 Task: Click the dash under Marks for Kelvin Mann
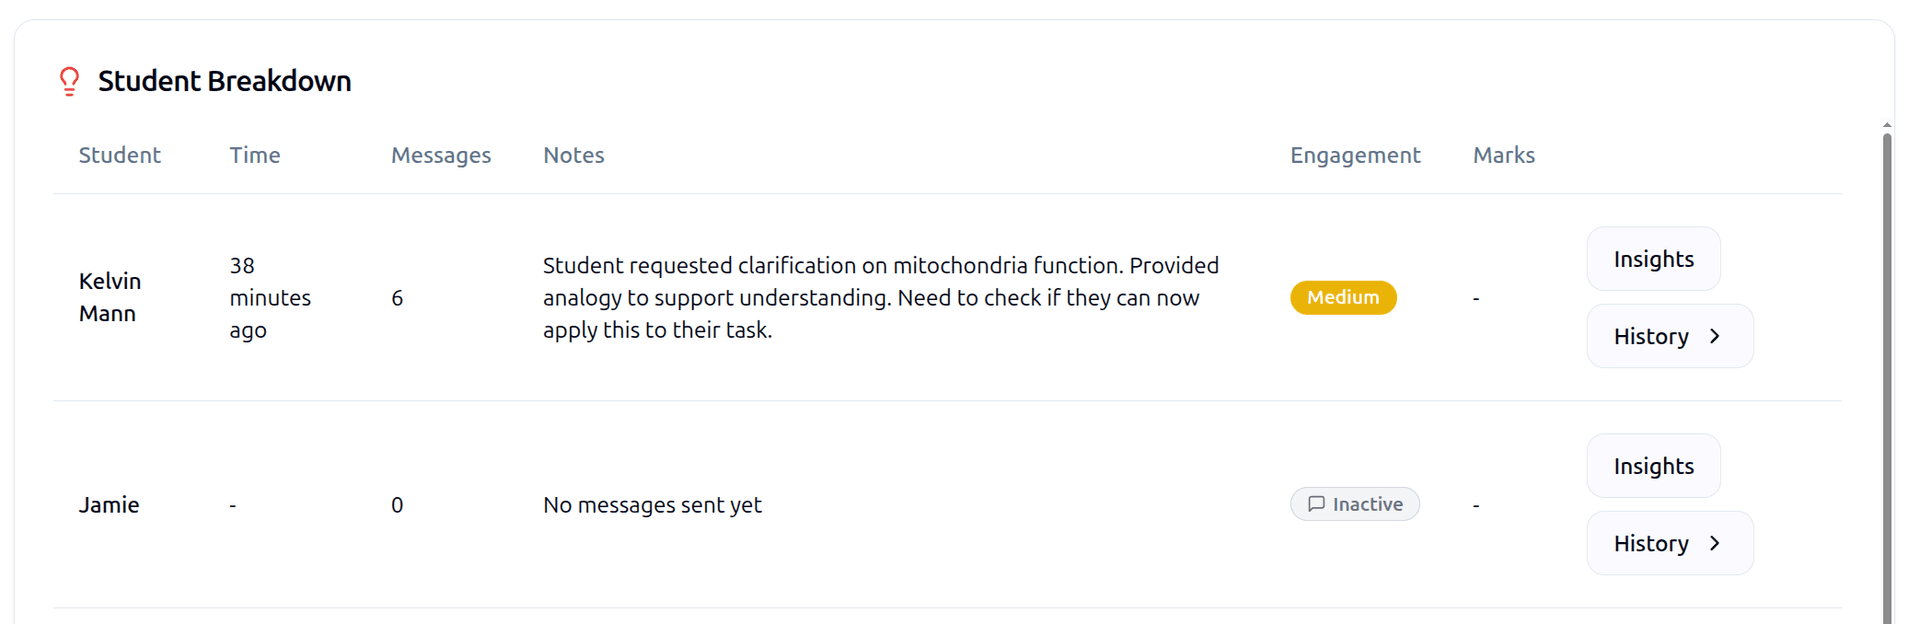pyautogui.click(x=1475, y=297)
